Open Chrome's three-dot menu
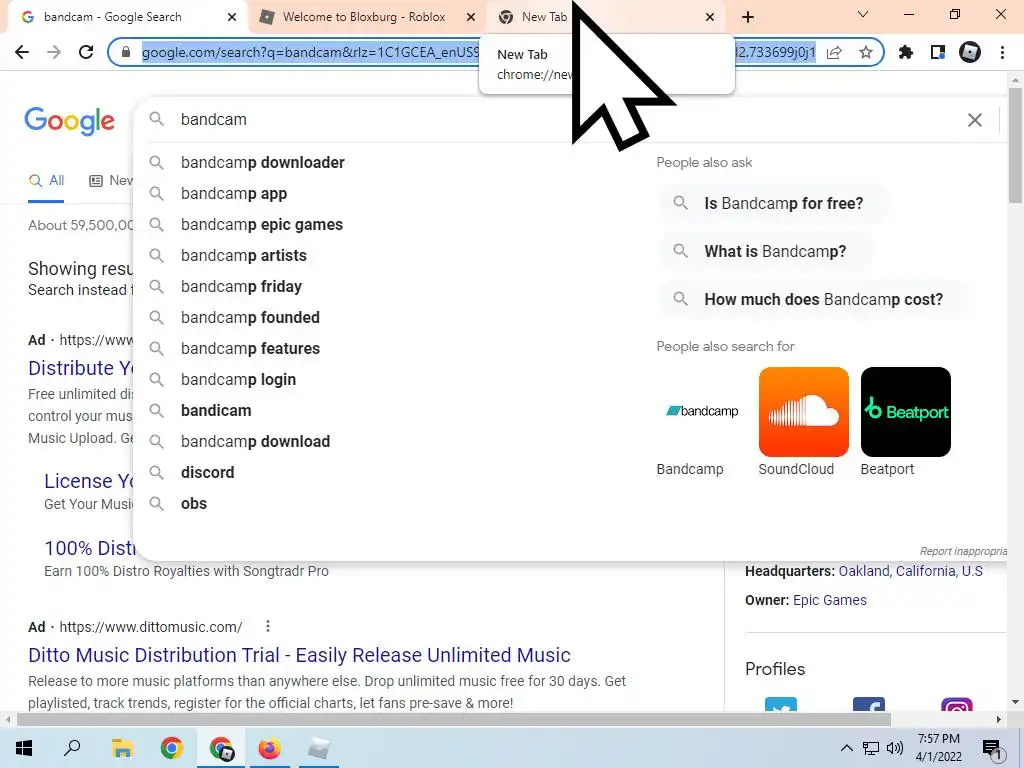1024x768 pixels. point(1002,52)
